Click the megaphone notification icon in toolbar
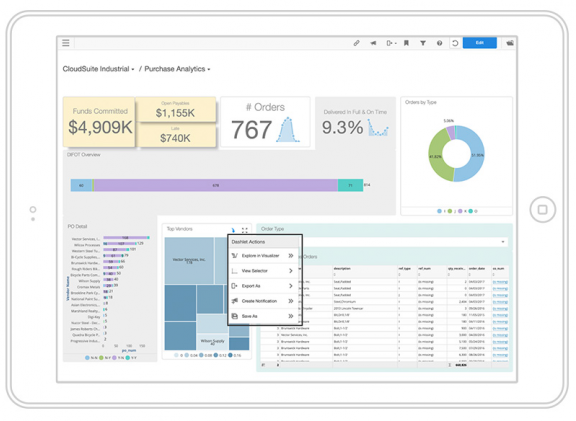 click(x=373, y=43)
